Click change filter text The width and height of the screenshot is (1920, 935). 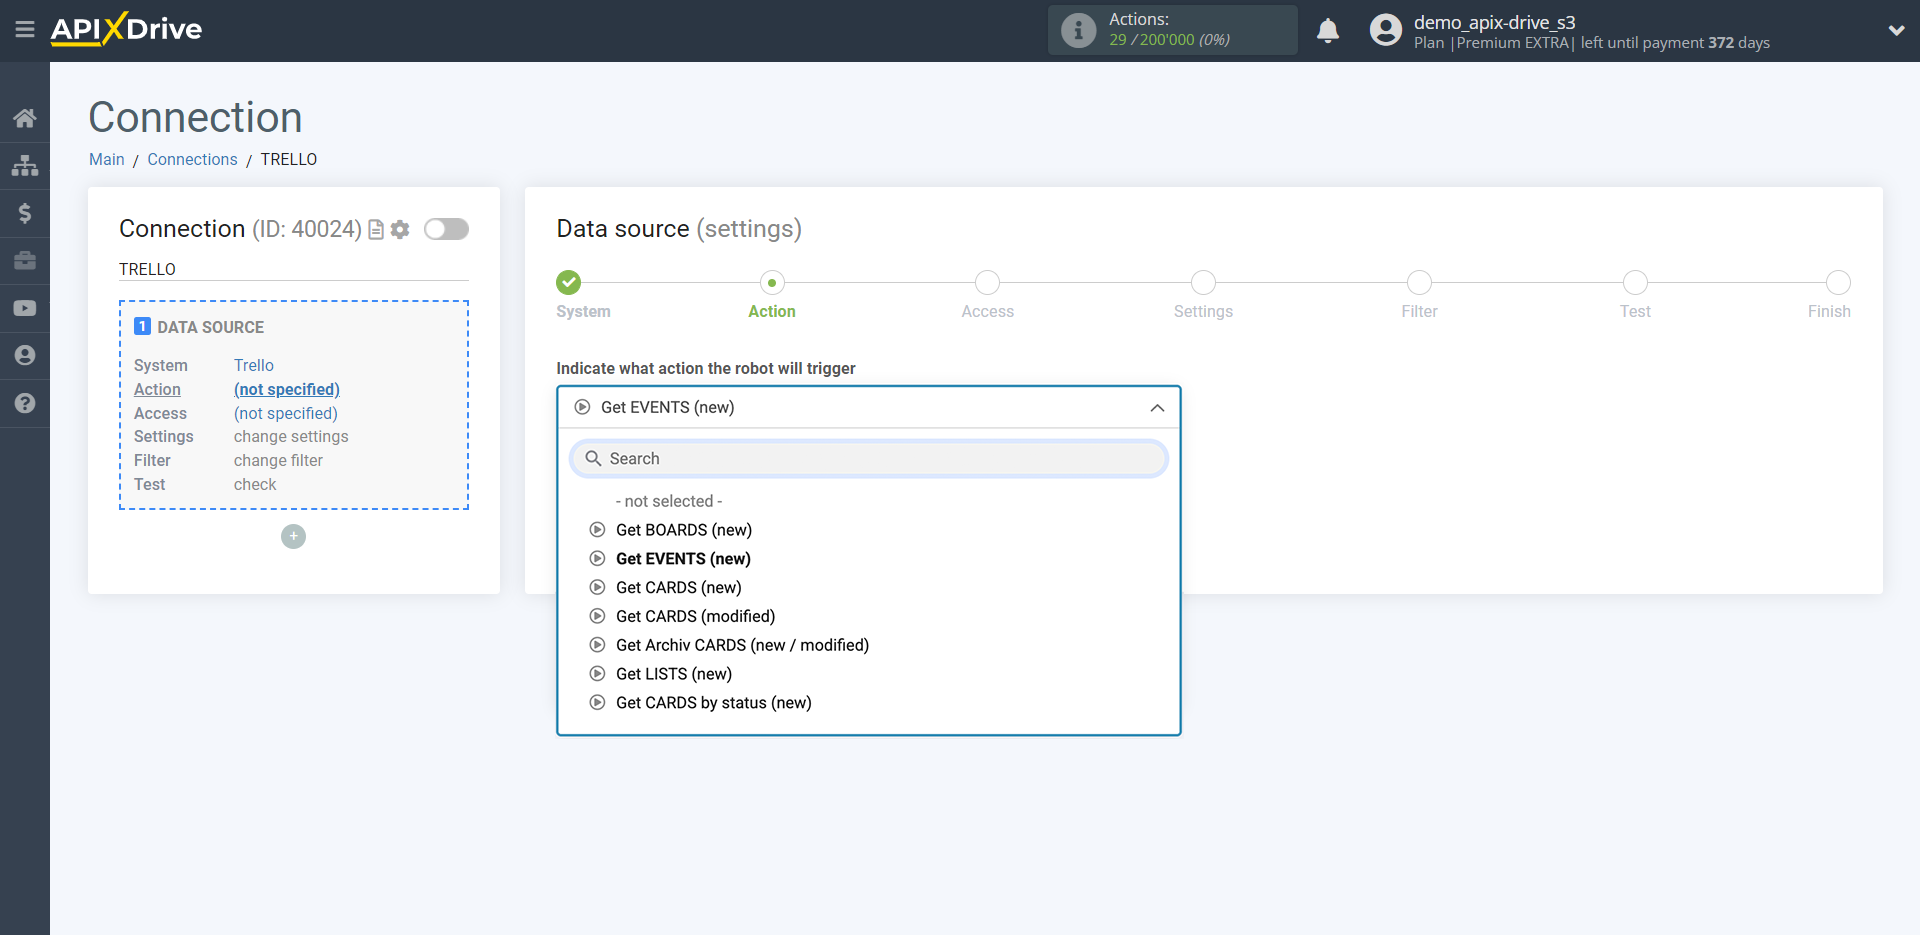278,461
